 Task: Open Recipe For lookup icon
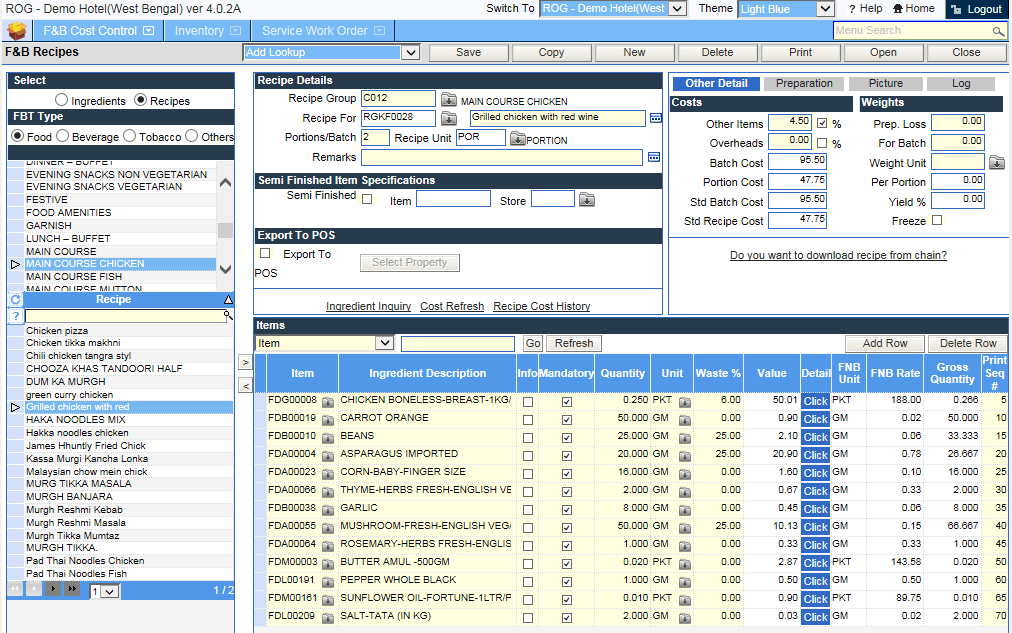[449, 118]
